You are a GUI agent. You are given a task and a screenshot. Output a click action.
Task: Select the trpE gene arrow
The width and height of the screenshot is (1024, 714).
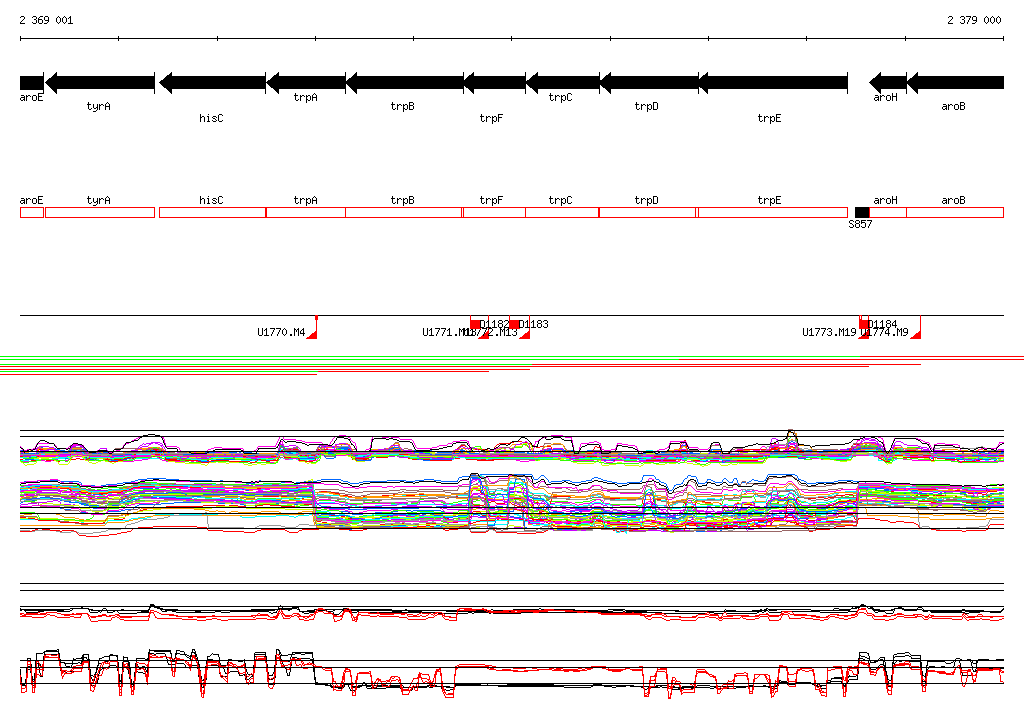coord(772,82)
